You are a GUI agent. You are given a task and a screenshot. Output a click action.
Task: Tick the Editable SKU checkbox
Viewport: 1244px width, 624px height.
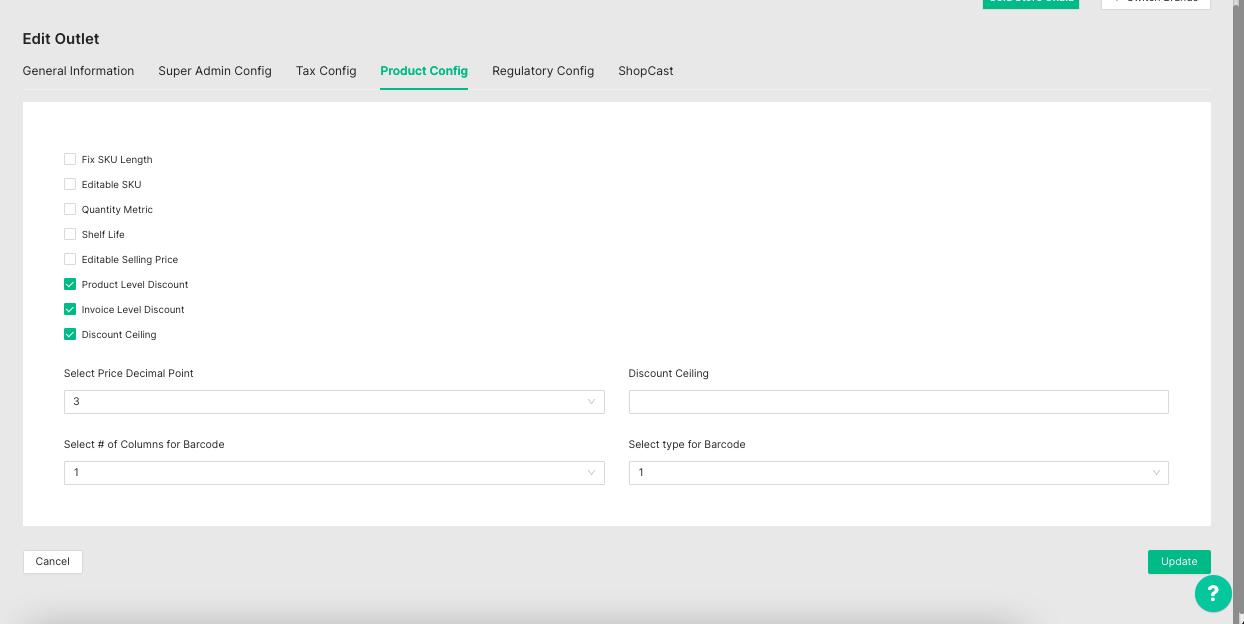click(x=70, y=184)
